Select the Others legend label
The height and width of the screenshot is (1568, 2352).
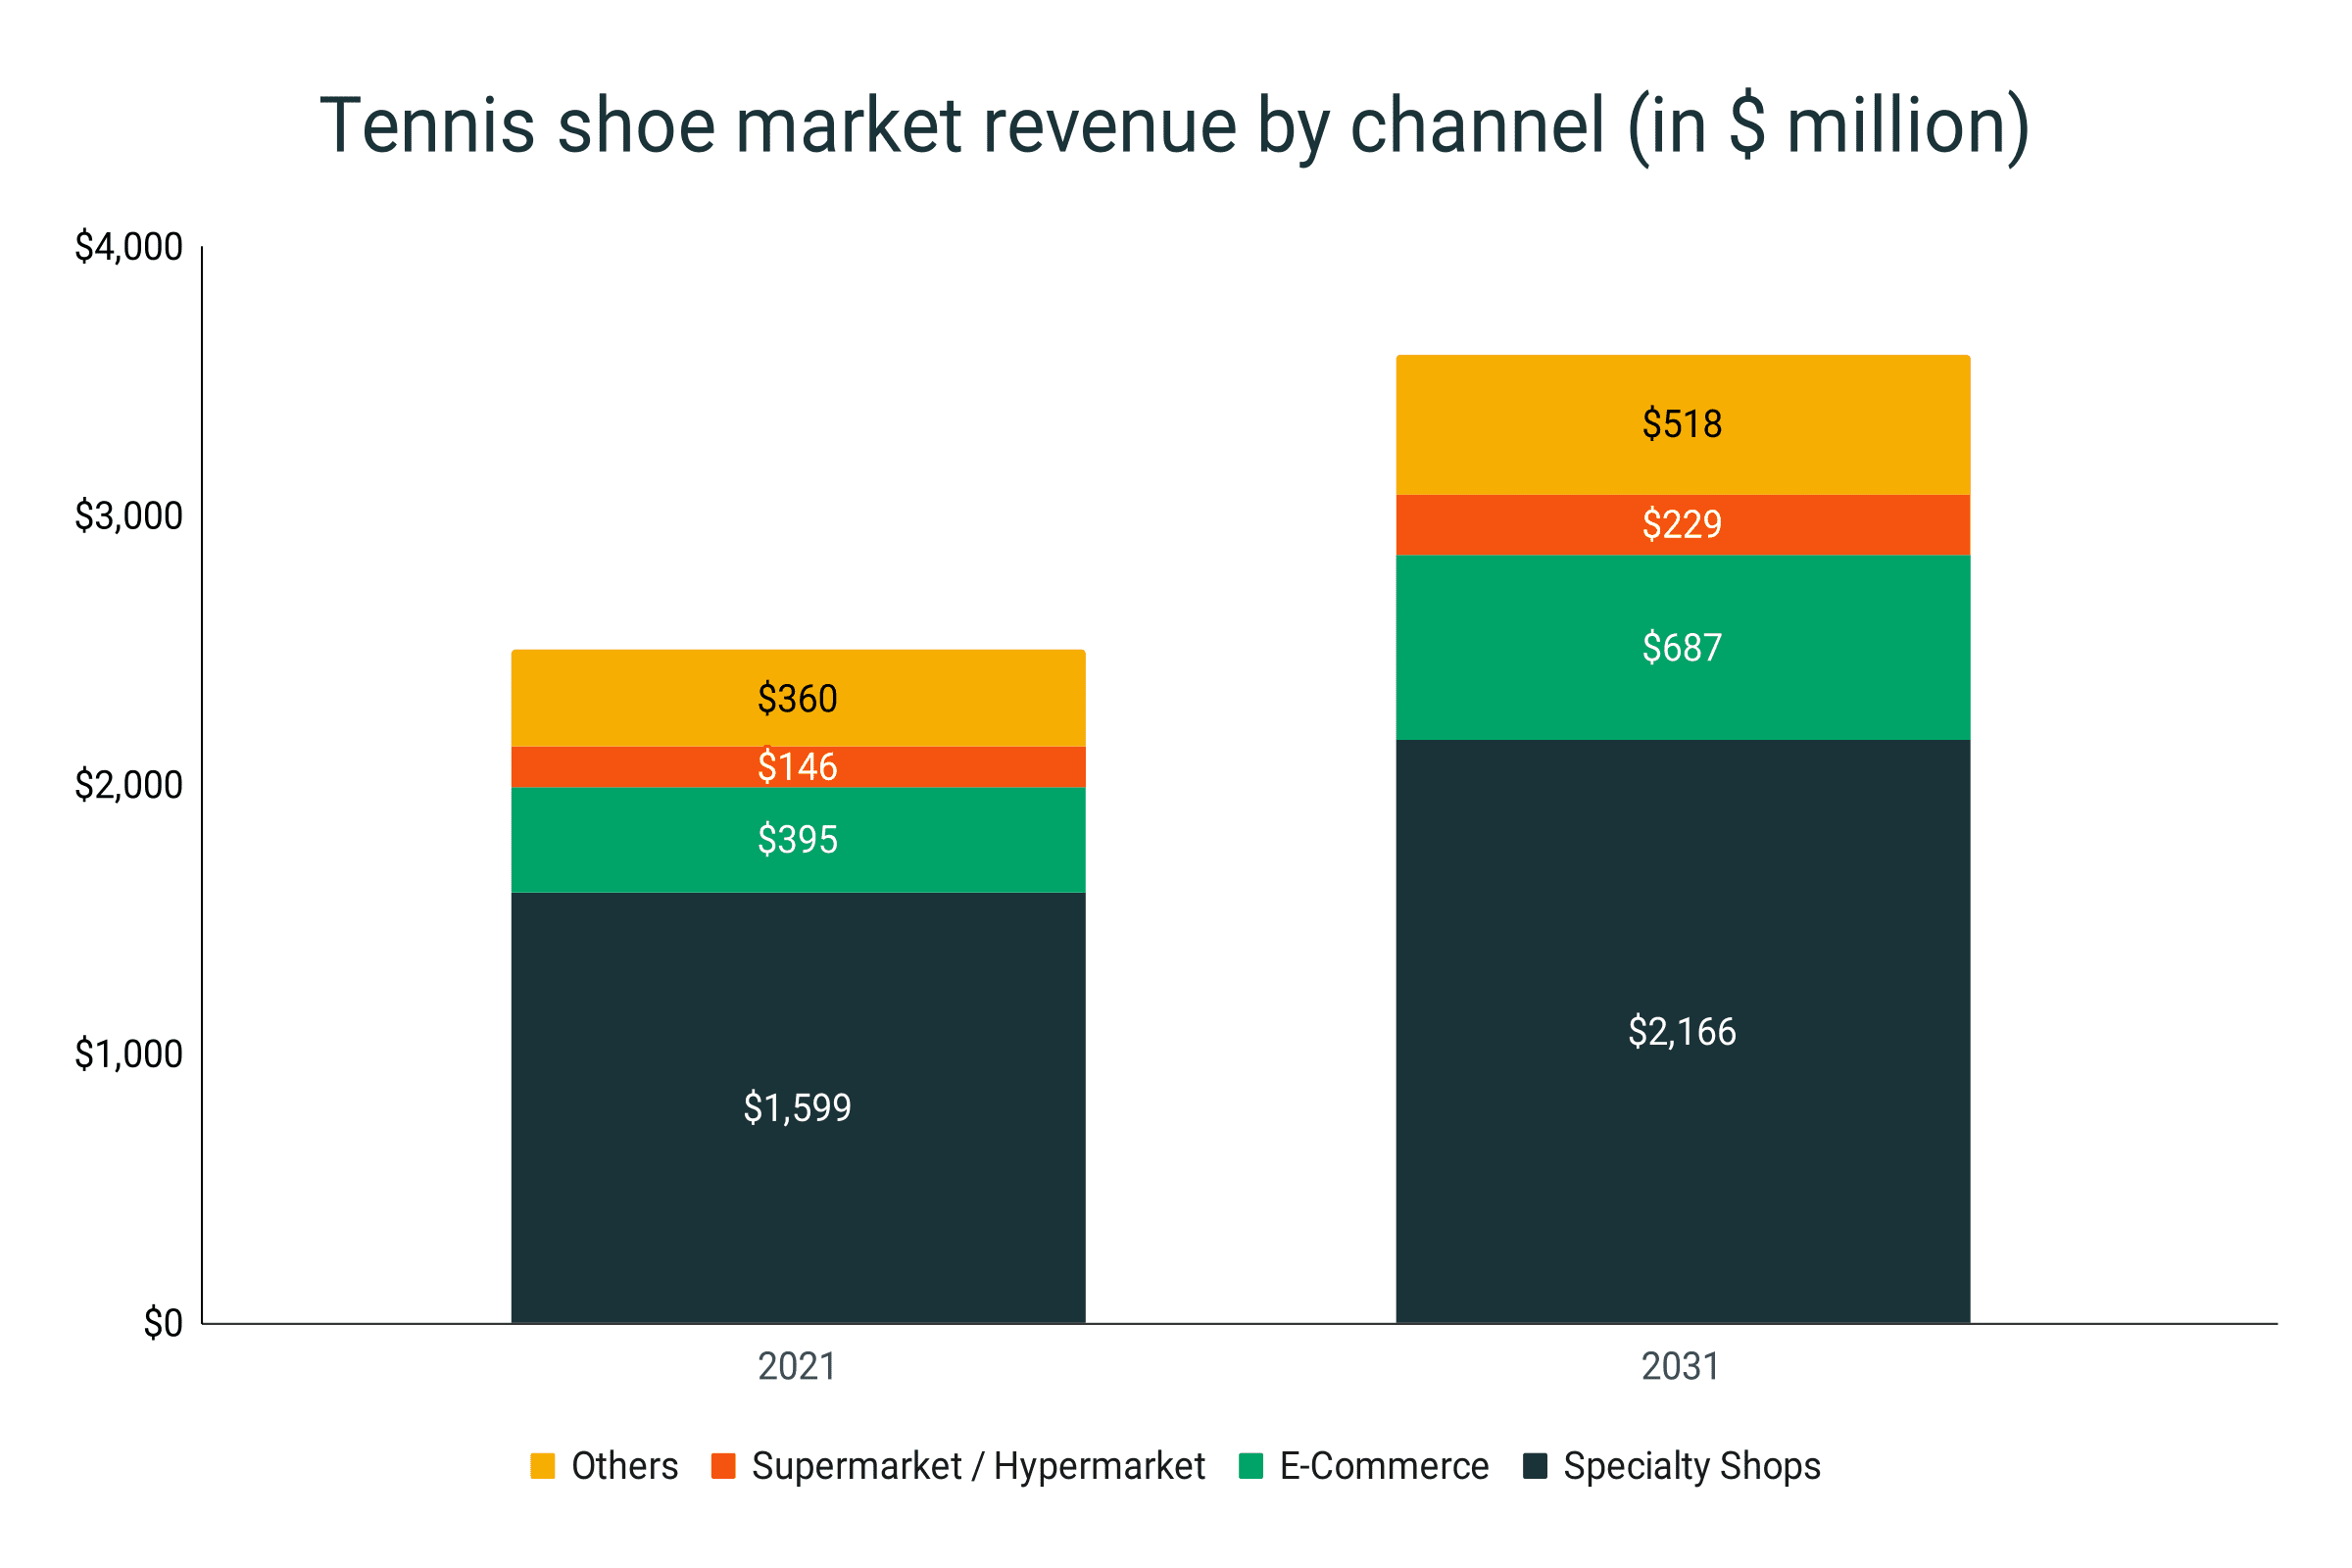pyautogui.click(x=625, y=1466)
